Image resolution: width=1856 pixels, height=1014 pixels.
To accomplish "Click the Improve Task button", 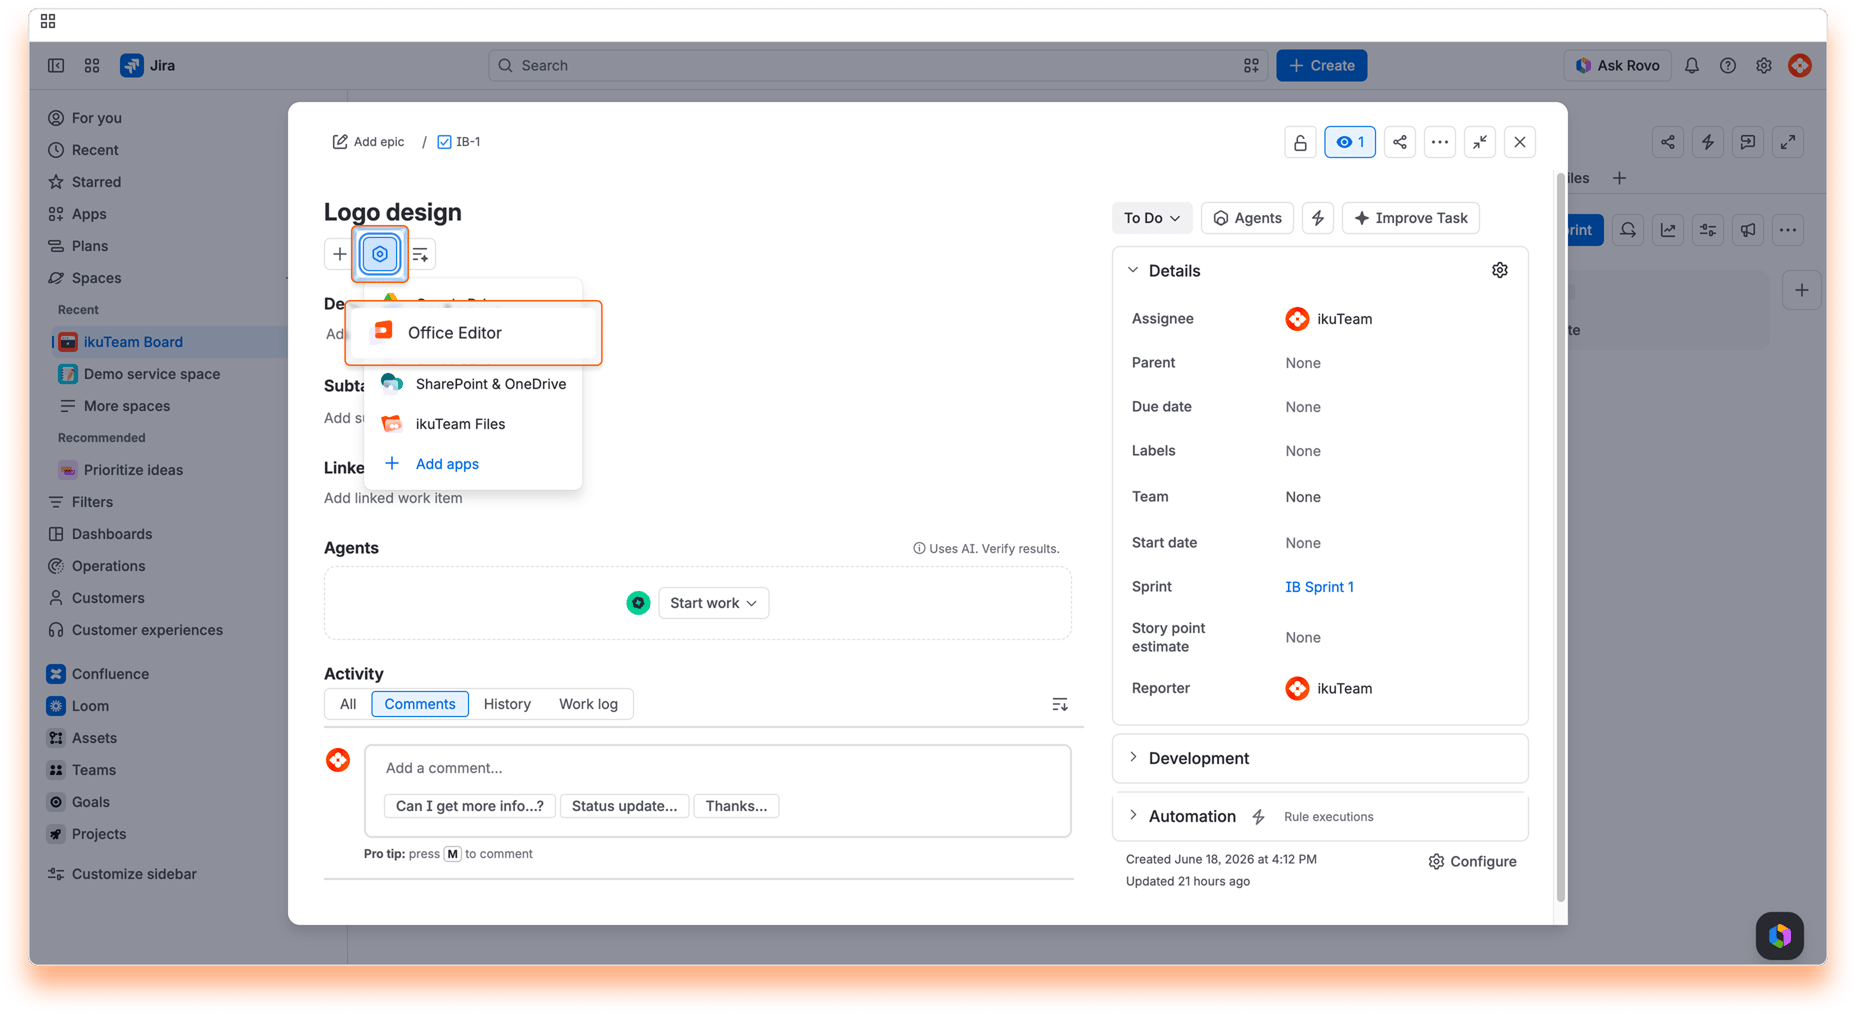I will tap(1411, 218).
